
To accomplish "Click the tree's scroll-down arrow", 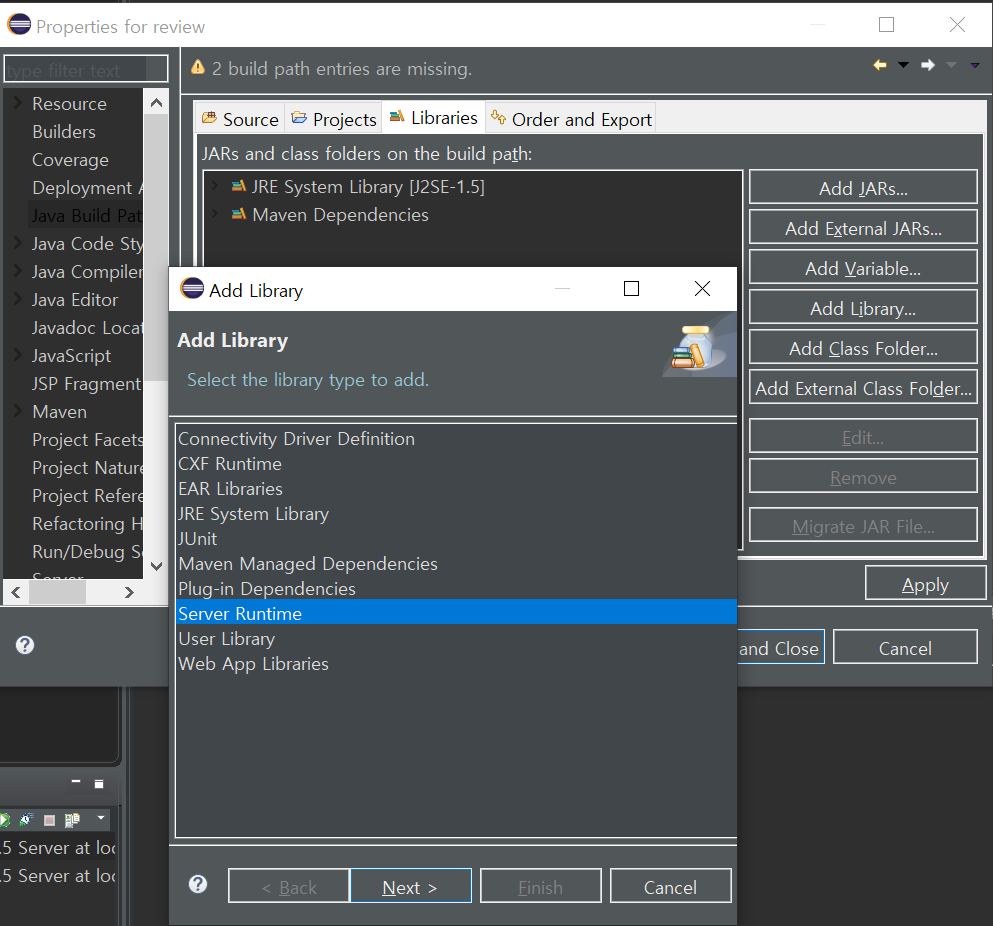I will (x=156, y=566).
